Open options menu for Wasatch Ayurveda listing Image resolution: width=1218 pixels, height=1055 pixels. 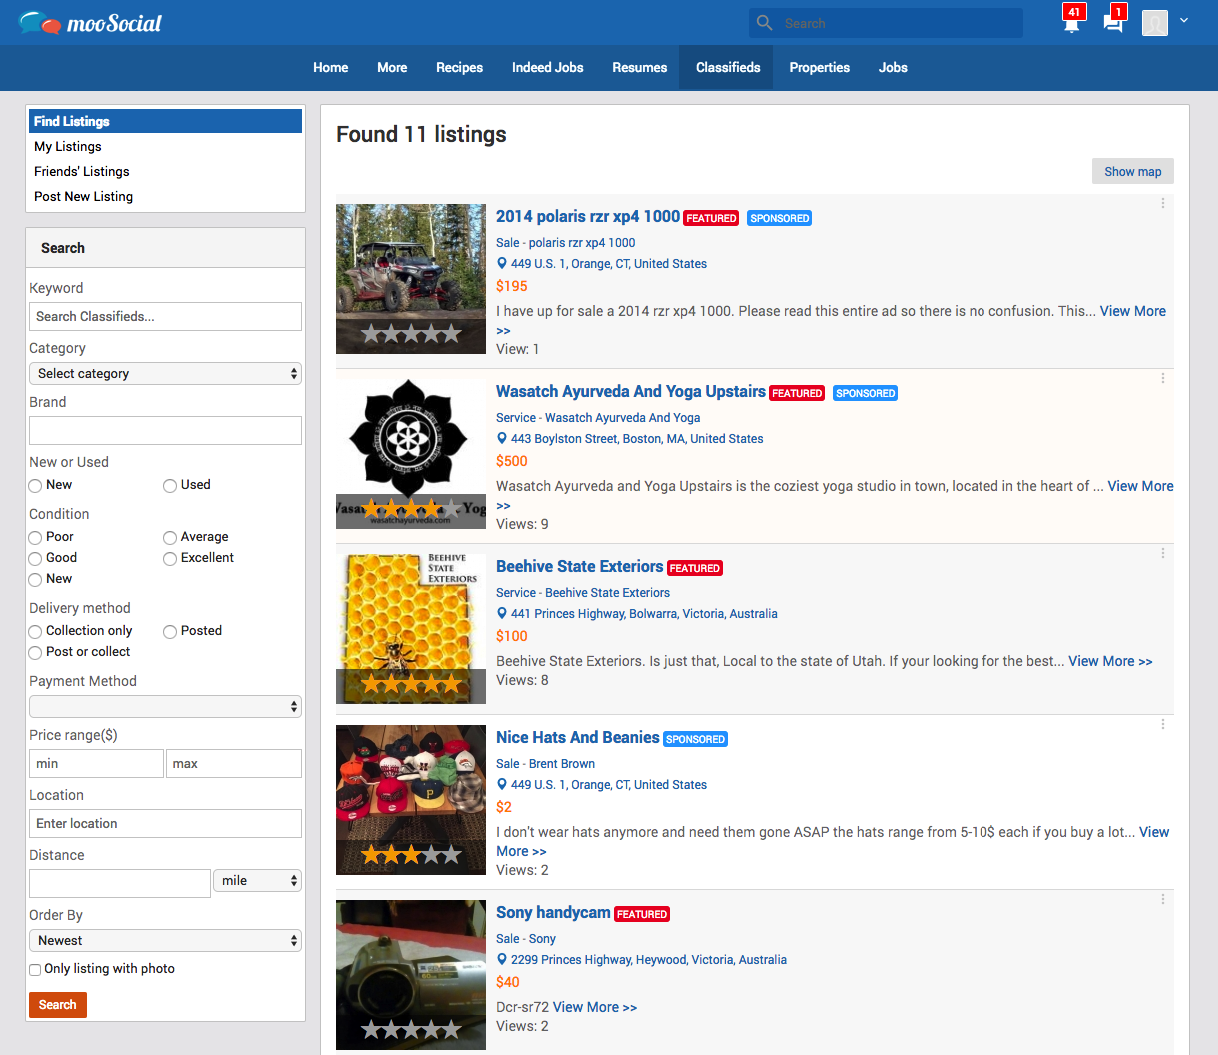(1163, 378)
